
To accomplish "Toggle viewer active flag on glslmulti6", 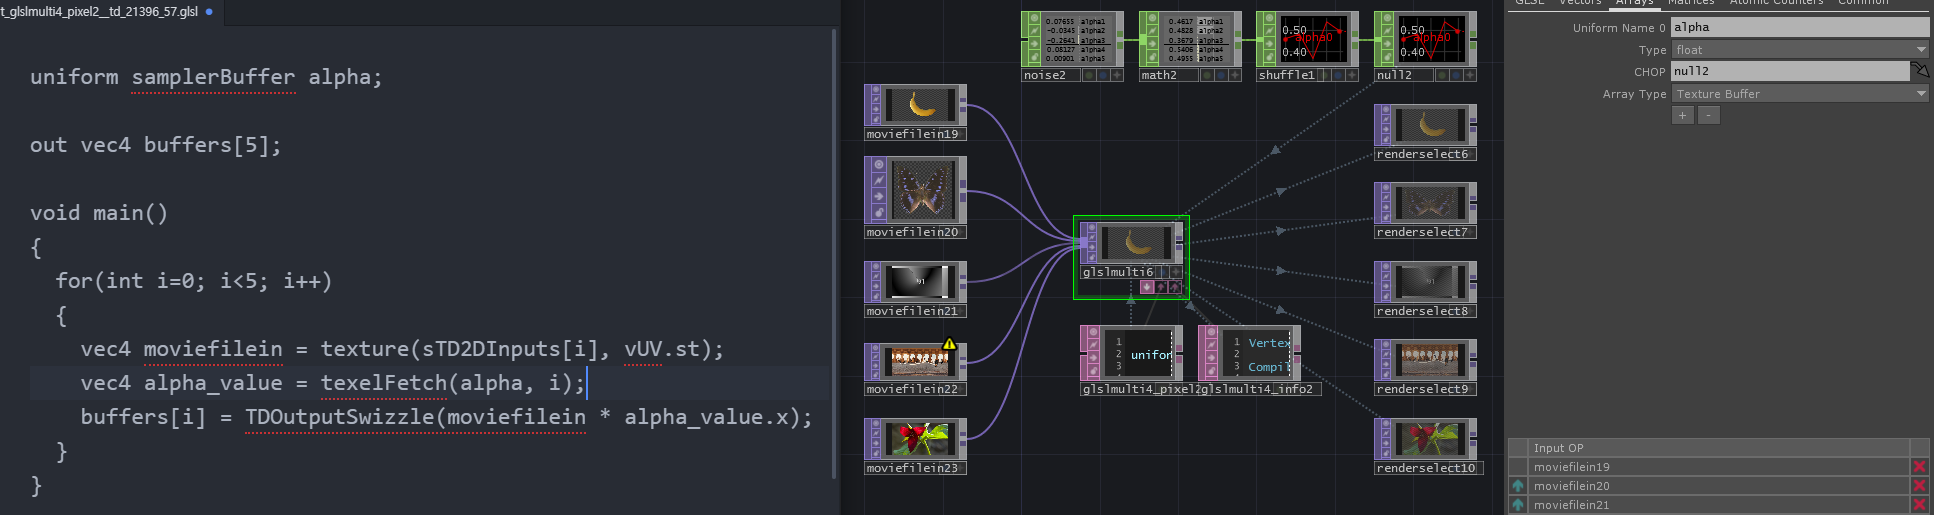I will (x=1091, y=228).
